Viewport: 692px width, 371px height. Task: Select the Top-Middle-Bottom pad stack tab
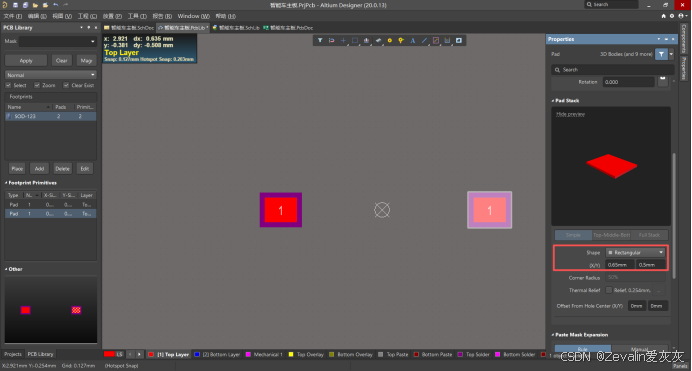611,235
